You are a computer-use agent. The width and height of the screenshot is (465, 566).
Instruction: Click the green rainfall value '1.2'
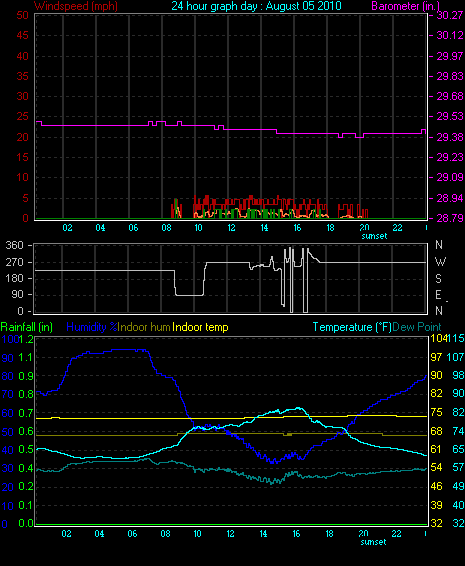pos(26,339)
